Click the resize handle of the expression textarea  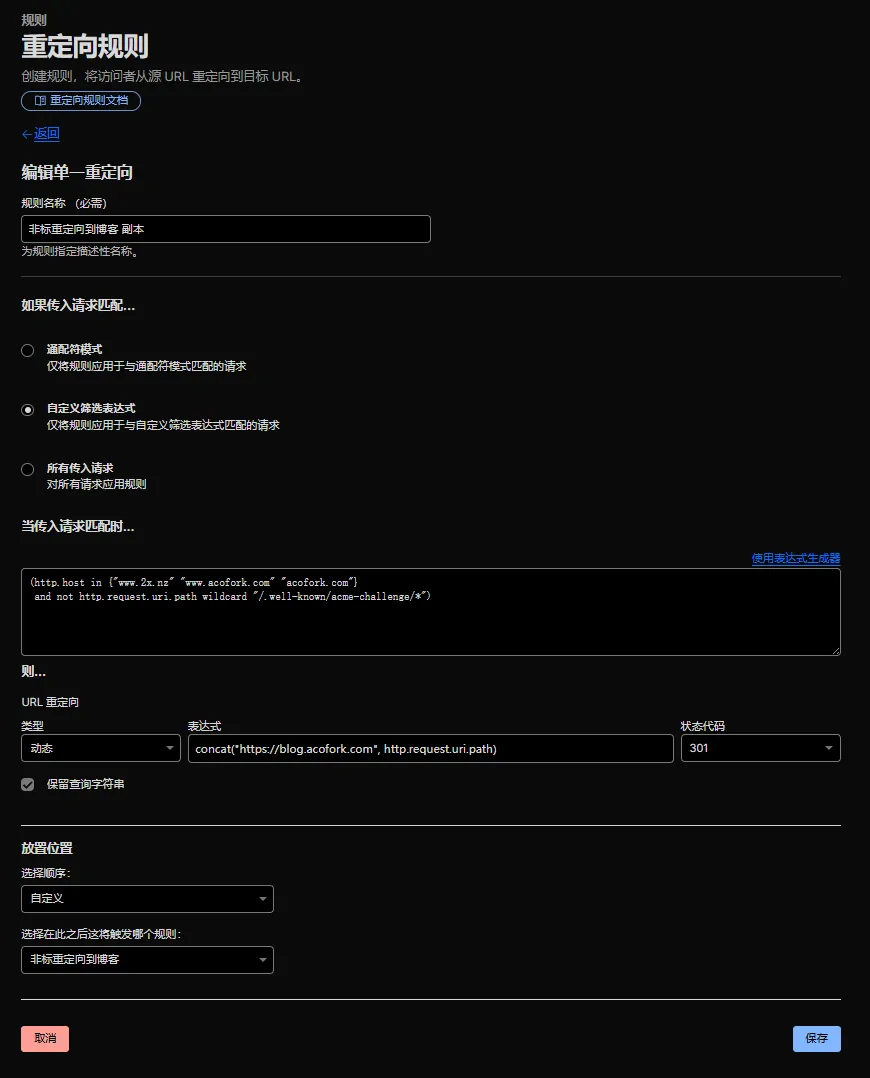[x=835, y=650]
